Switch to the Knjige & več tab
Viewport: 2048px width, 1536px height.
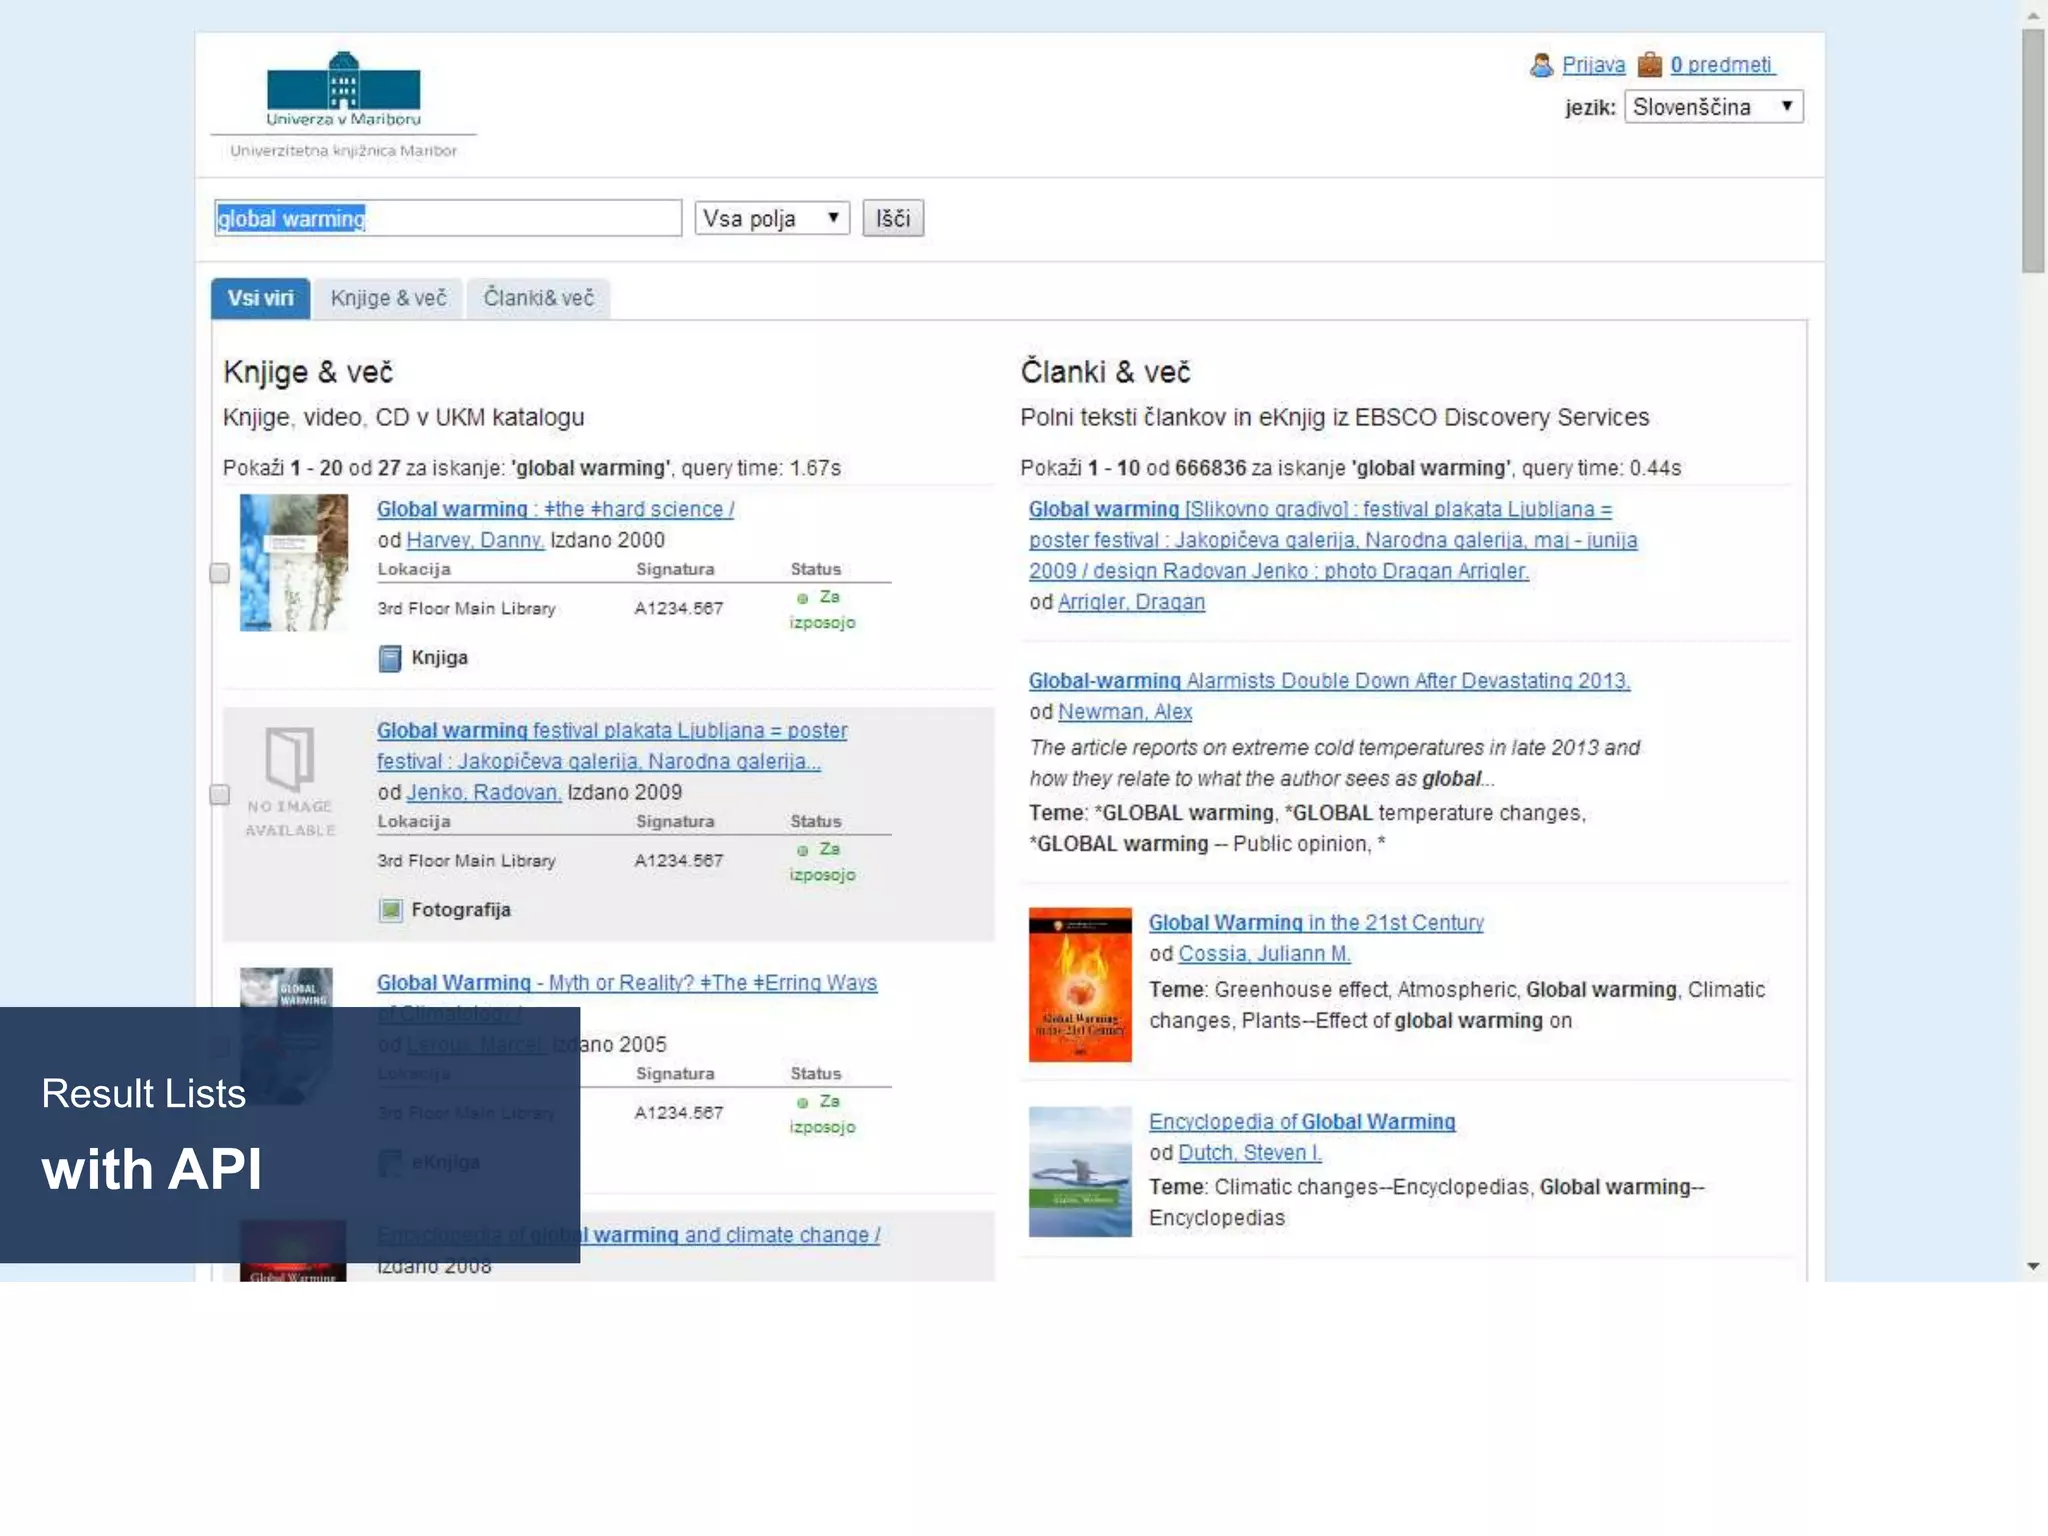click(388, 298)
